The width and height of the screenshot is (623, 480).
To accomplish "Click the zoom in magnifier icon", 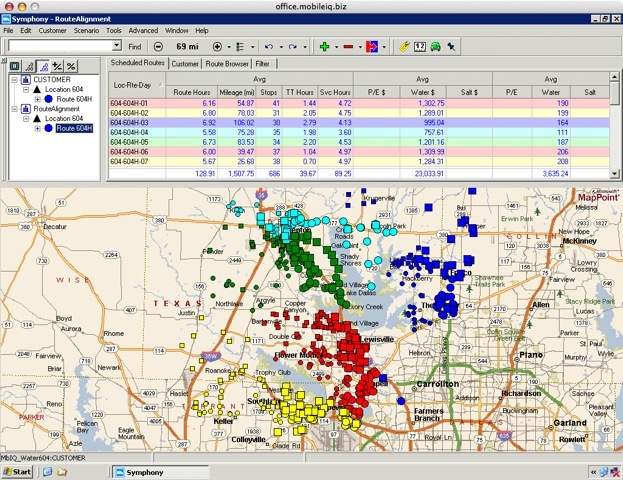I will (217, 46).
